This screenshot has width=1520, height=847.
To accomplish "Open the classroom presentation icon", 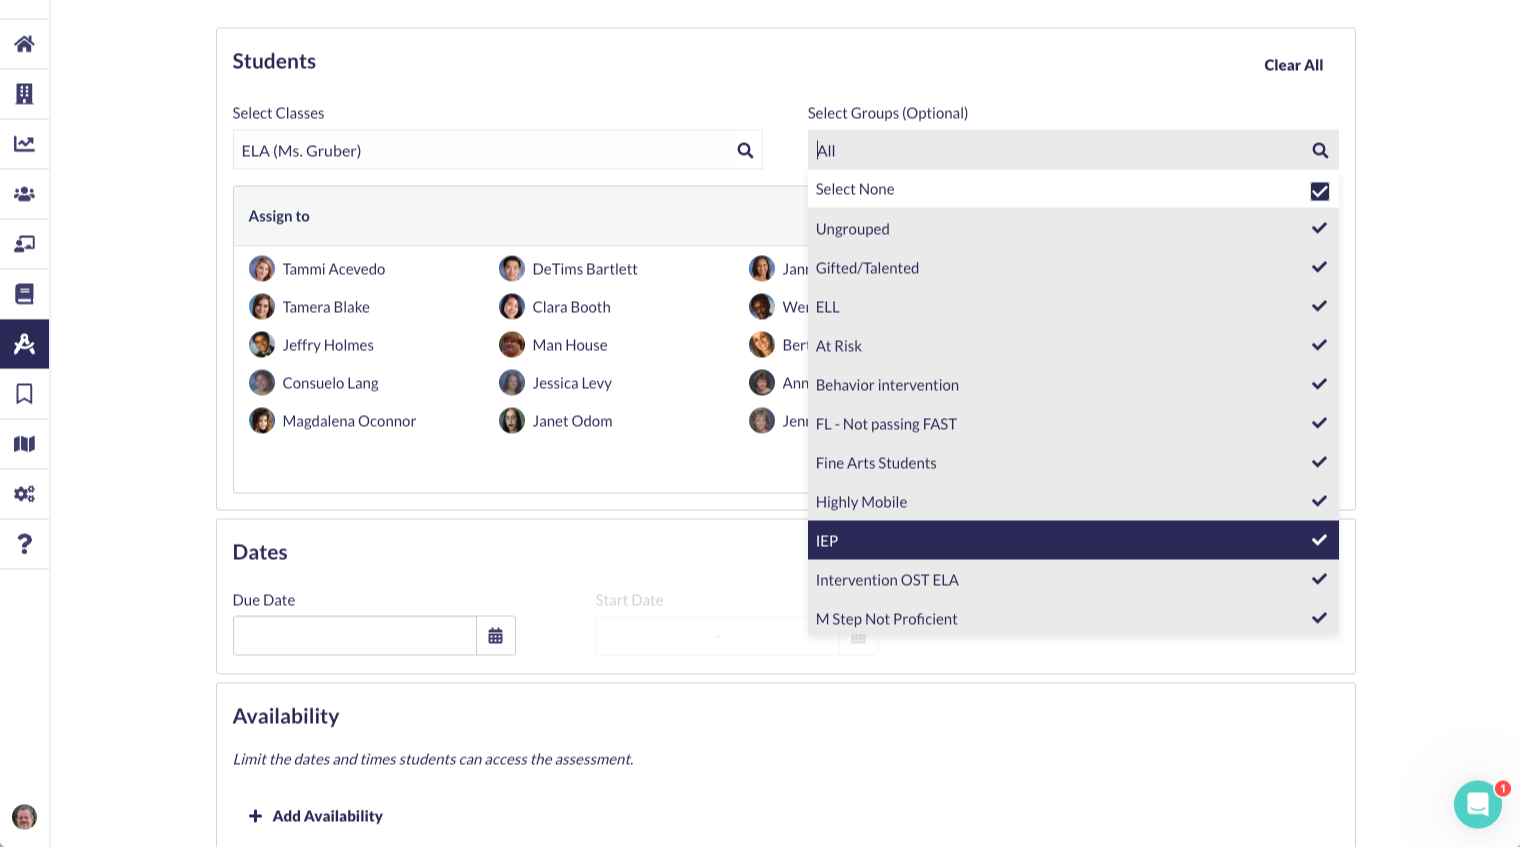I will (x=24, y=244).
